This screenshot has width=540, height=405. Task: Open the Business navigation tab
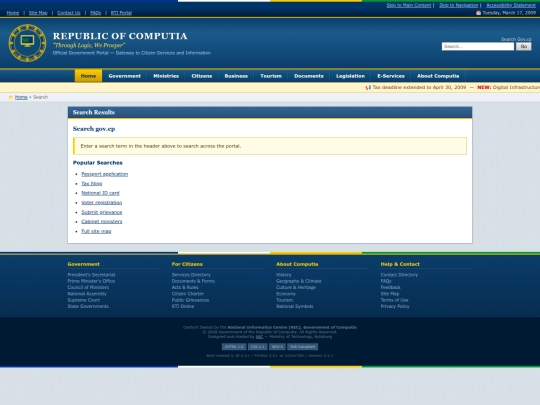coord(236,76)
